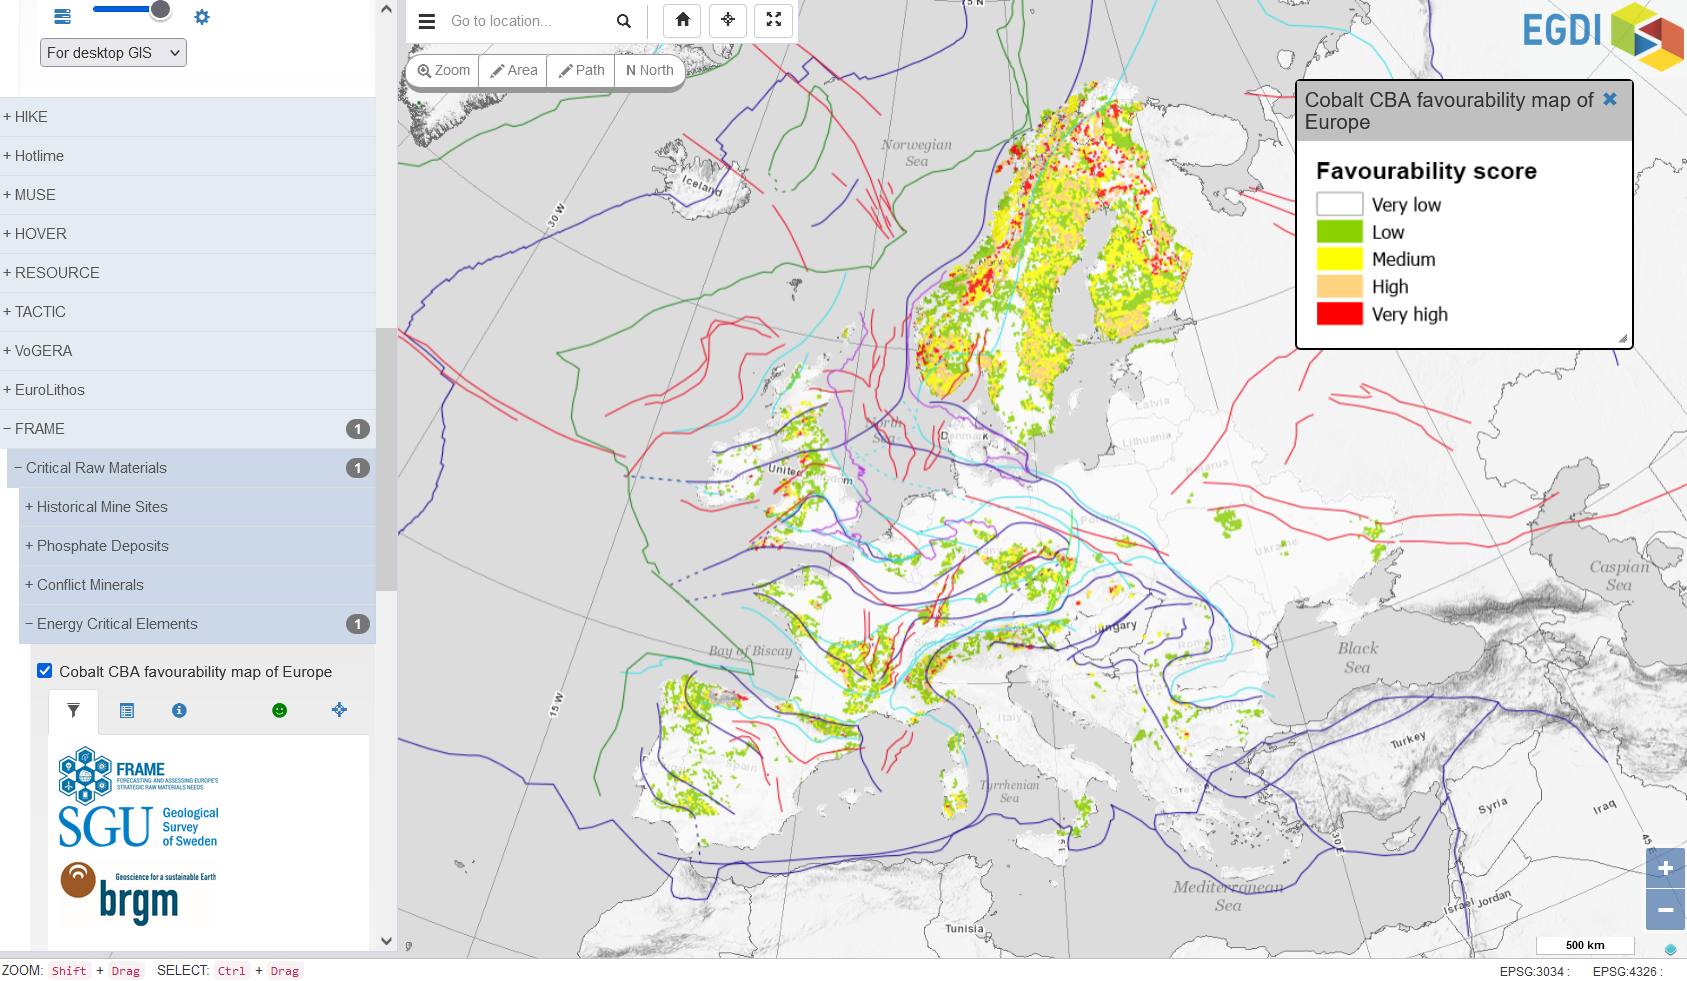The width and height of the screenshot is (1687, 981).
Task: Expand the EuroLithos group
Action: 49,390
